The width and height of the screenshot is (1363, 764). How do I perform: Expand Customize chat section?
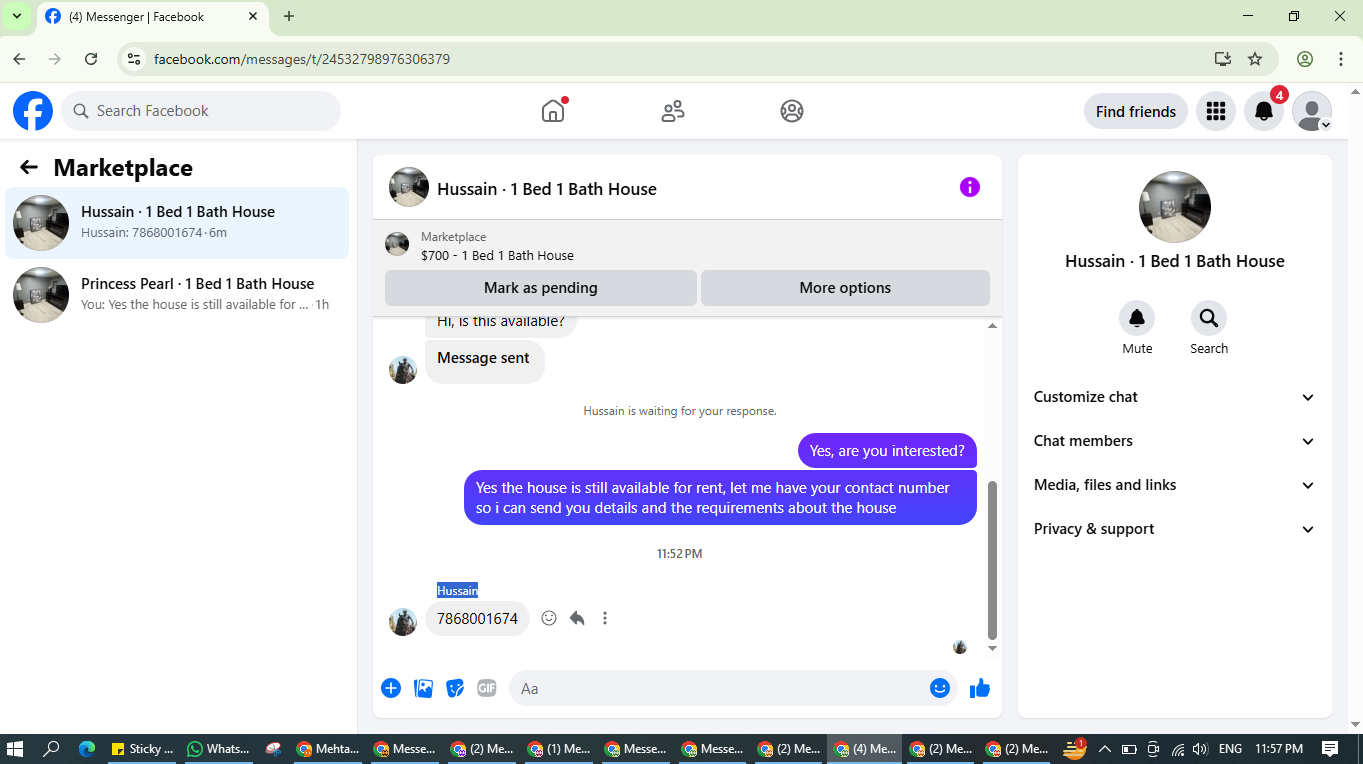pyautogui.click(x=1175, y=397)
